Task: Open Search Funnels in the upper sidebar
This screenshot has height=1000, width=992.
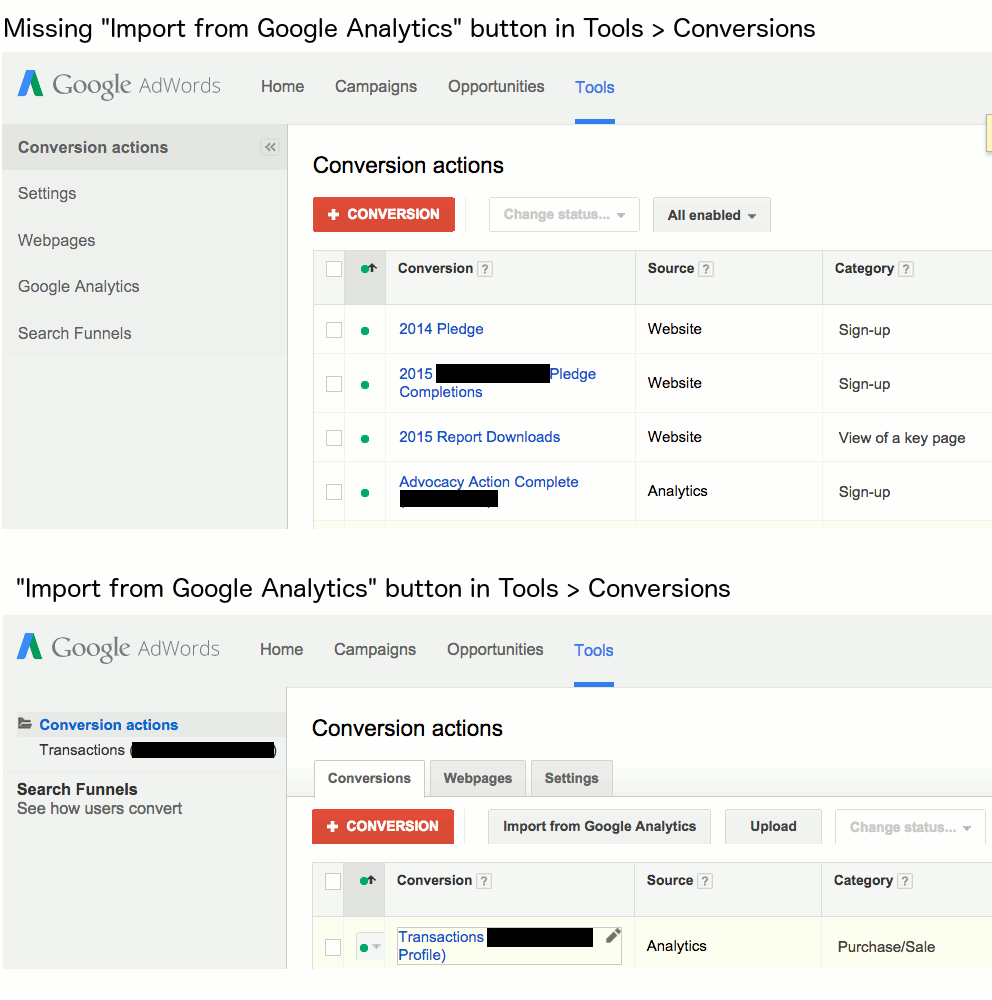Action: [75, 334]
